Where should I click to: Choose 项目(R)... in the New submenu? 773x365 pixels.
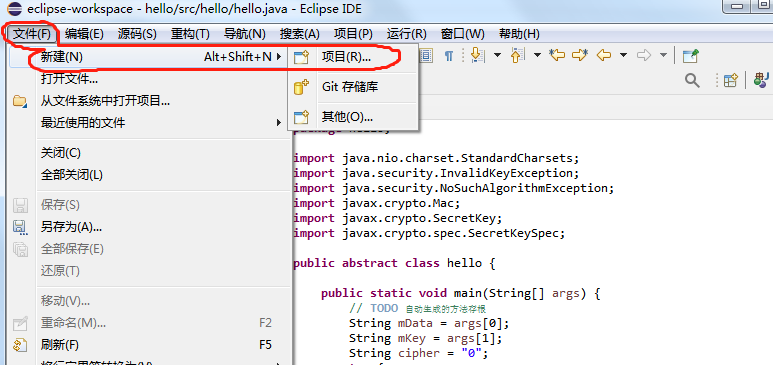click(x=353, y=57)
